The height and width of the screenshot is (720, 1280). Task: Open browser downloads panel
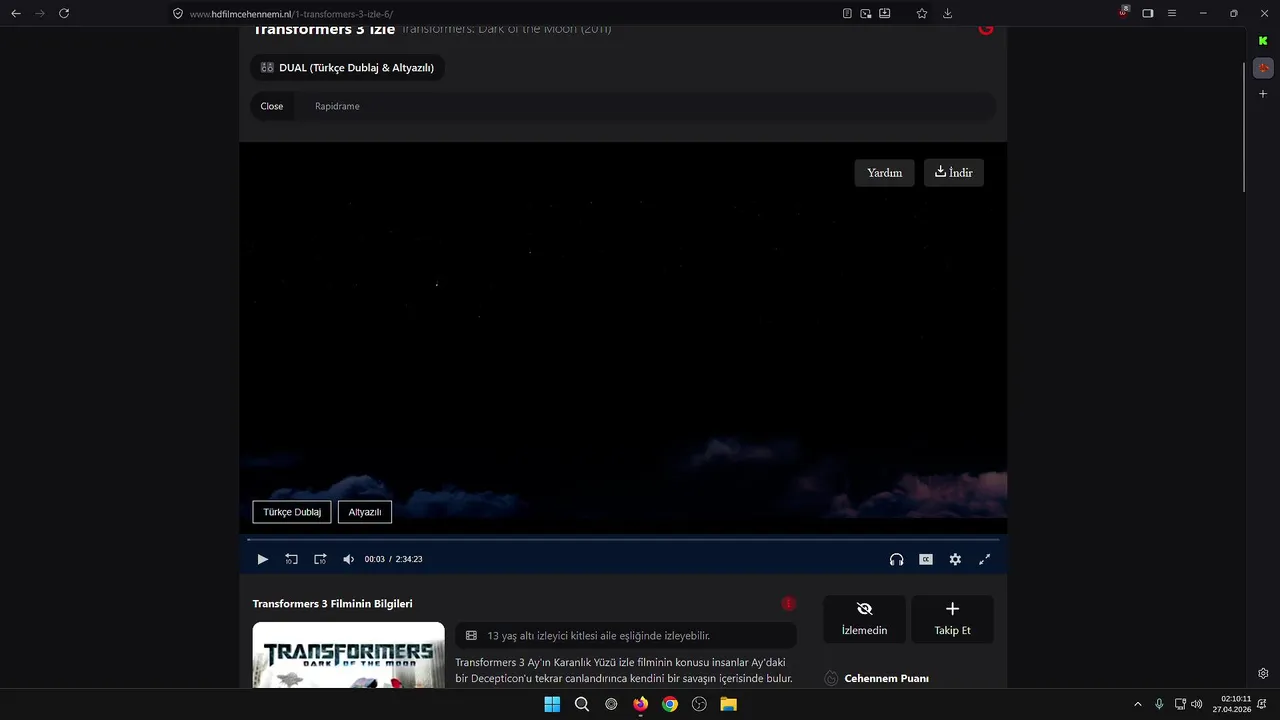point(947,13)
